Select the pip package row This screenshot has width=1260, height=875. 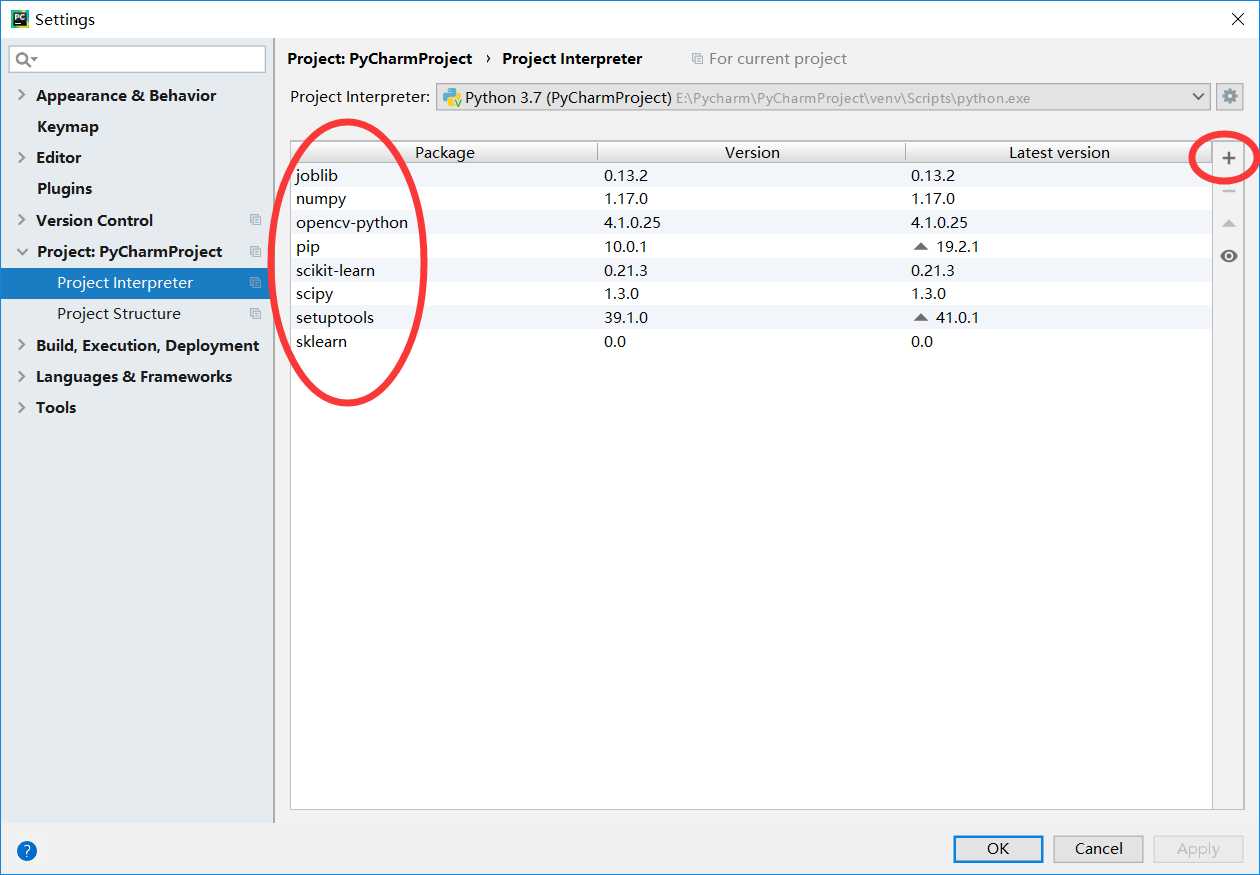point(751,246)
